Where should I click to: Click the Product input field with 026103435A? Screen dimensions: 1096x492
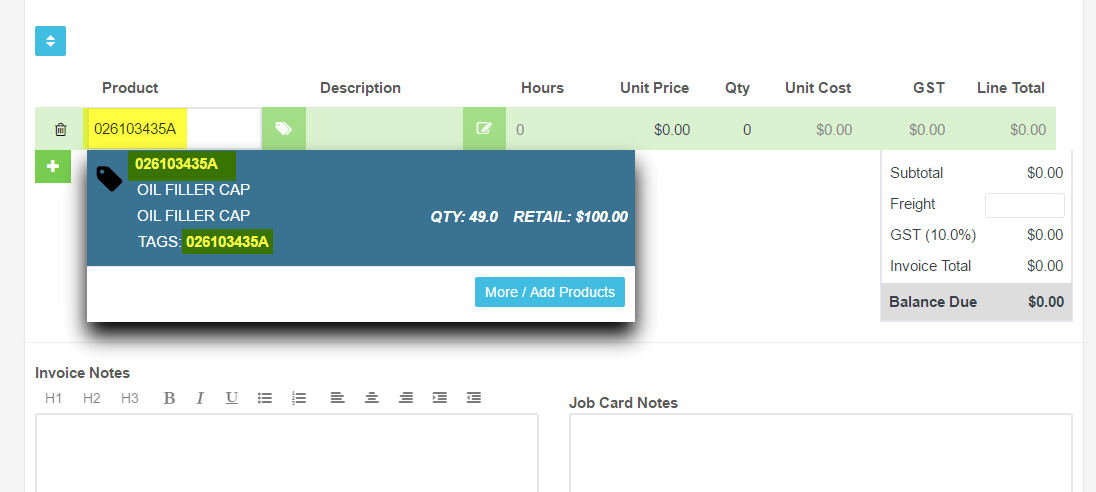tap(173, 129)
